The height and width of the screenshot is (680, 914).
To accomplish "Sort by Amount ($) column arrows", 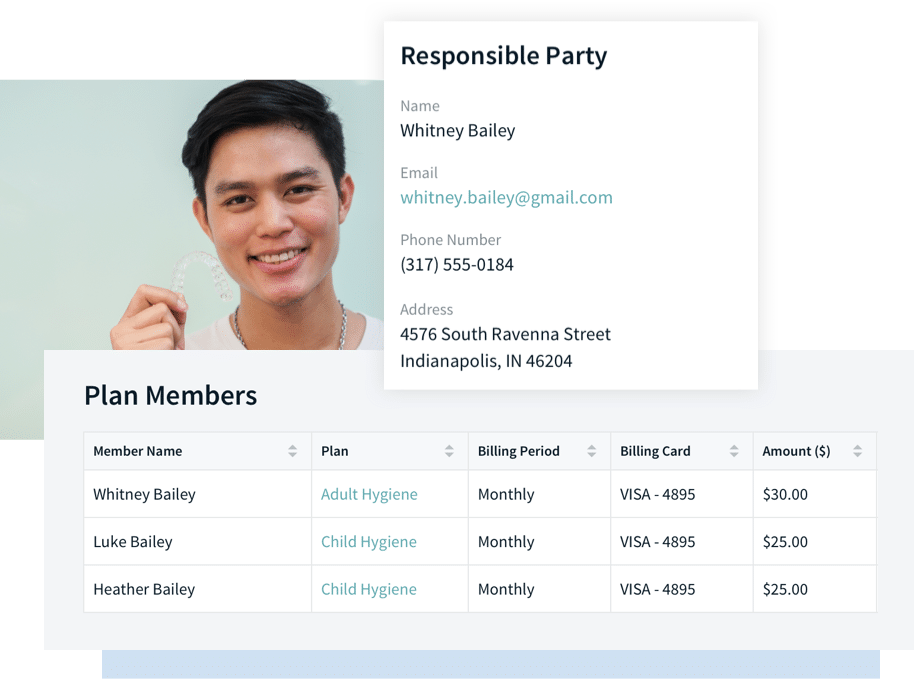I will (x=857, y=451).
